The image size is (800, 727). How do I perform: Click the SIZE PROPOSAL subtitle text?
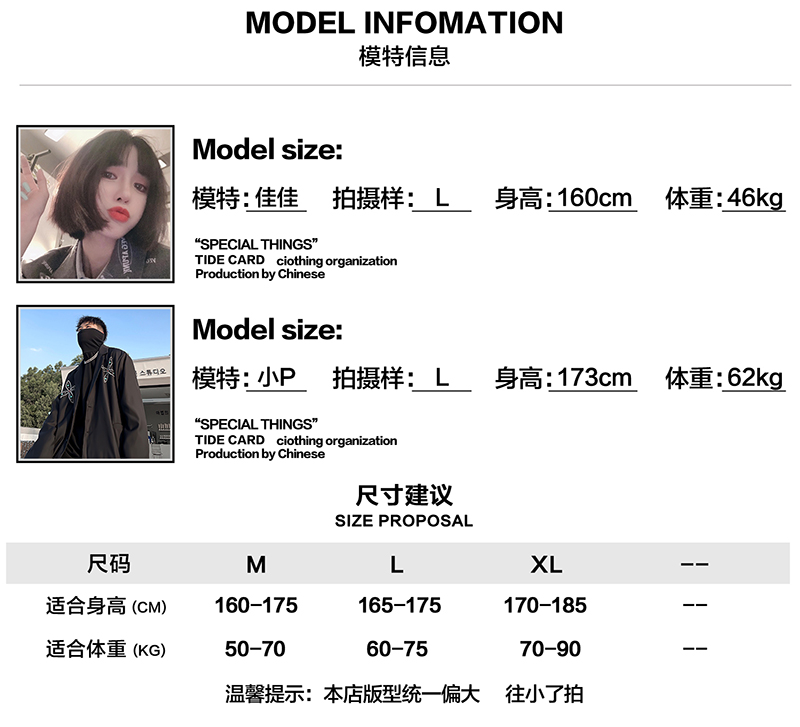point(404,521)
